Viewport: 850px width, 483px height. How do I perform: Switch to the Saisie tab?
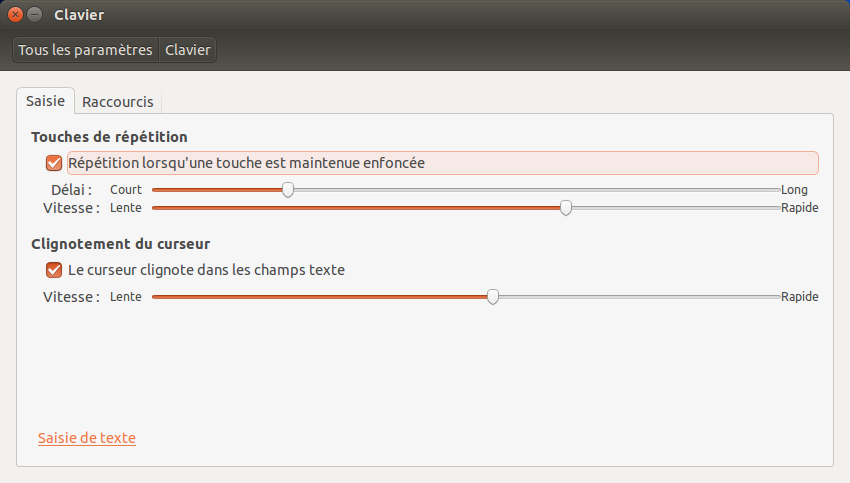tap(45, 101)
